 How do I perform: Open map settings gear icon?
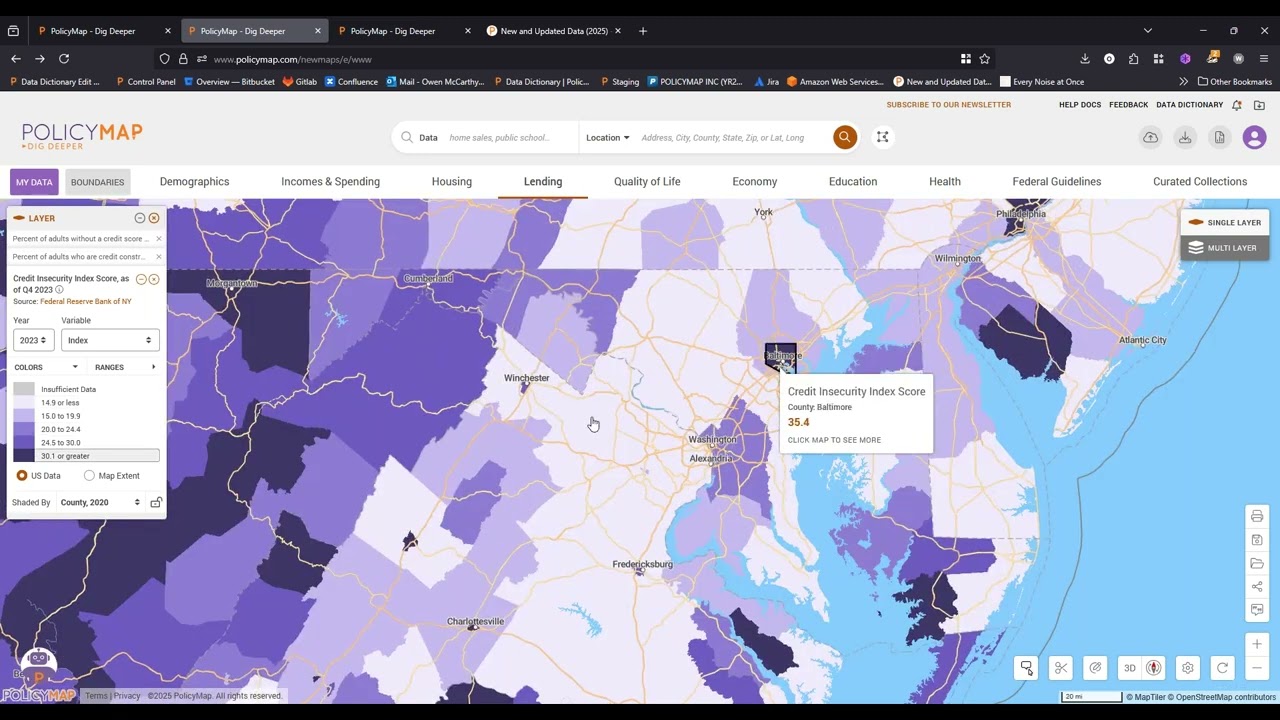(x=1187, y=668)
